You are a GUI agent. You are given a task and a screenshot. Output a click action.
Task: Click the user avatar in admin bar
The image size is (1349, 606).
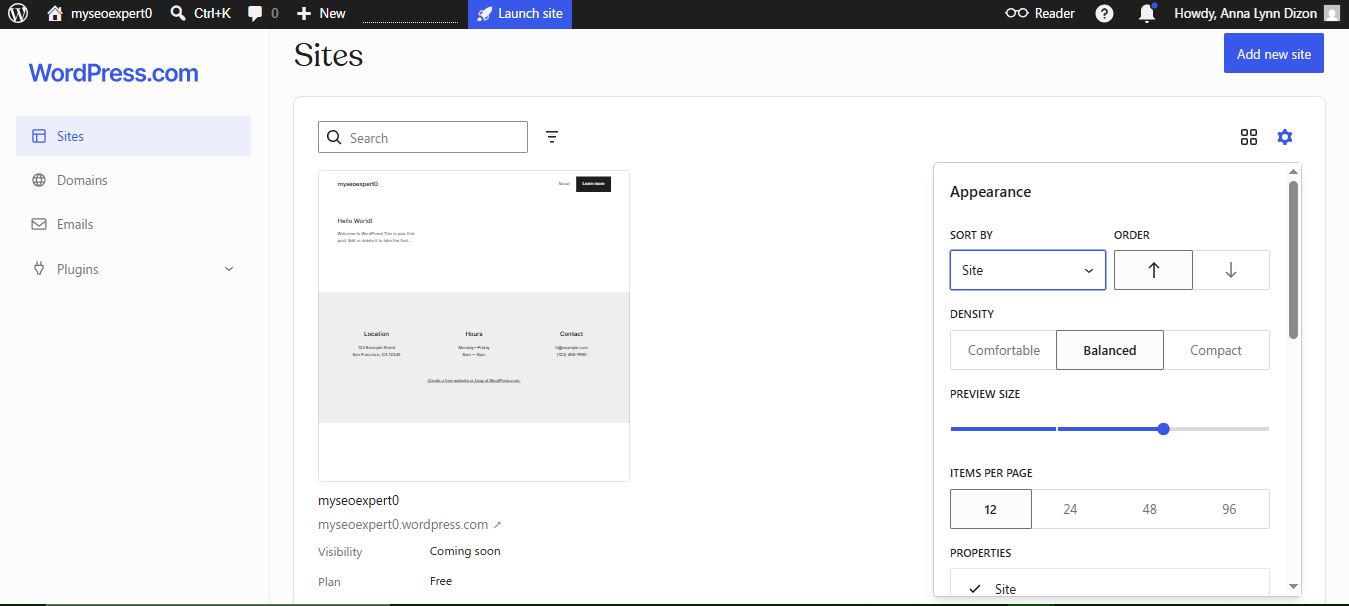coord(1331,14)
